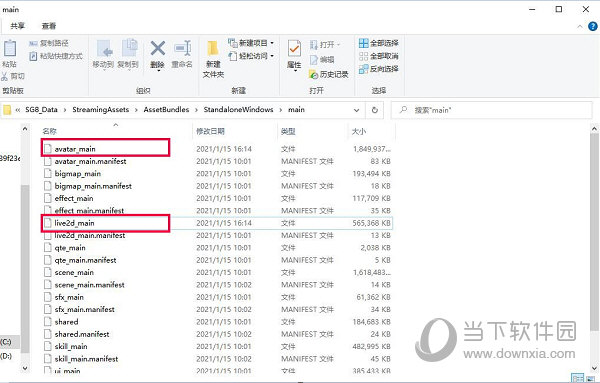The image size is (600, 383).
Task: Click the file icon next to shared
Action: [x=47, y=322]
